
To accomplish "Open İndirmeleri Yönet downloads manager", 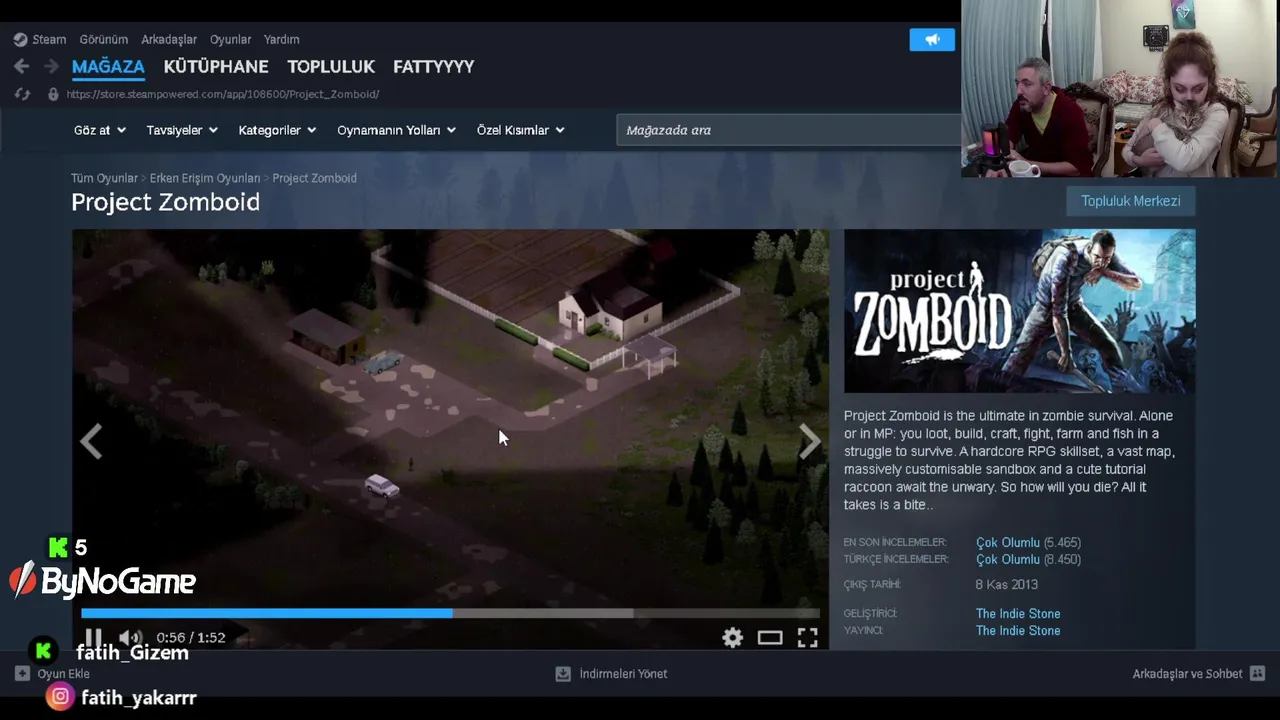I will [x=623, y=674].
